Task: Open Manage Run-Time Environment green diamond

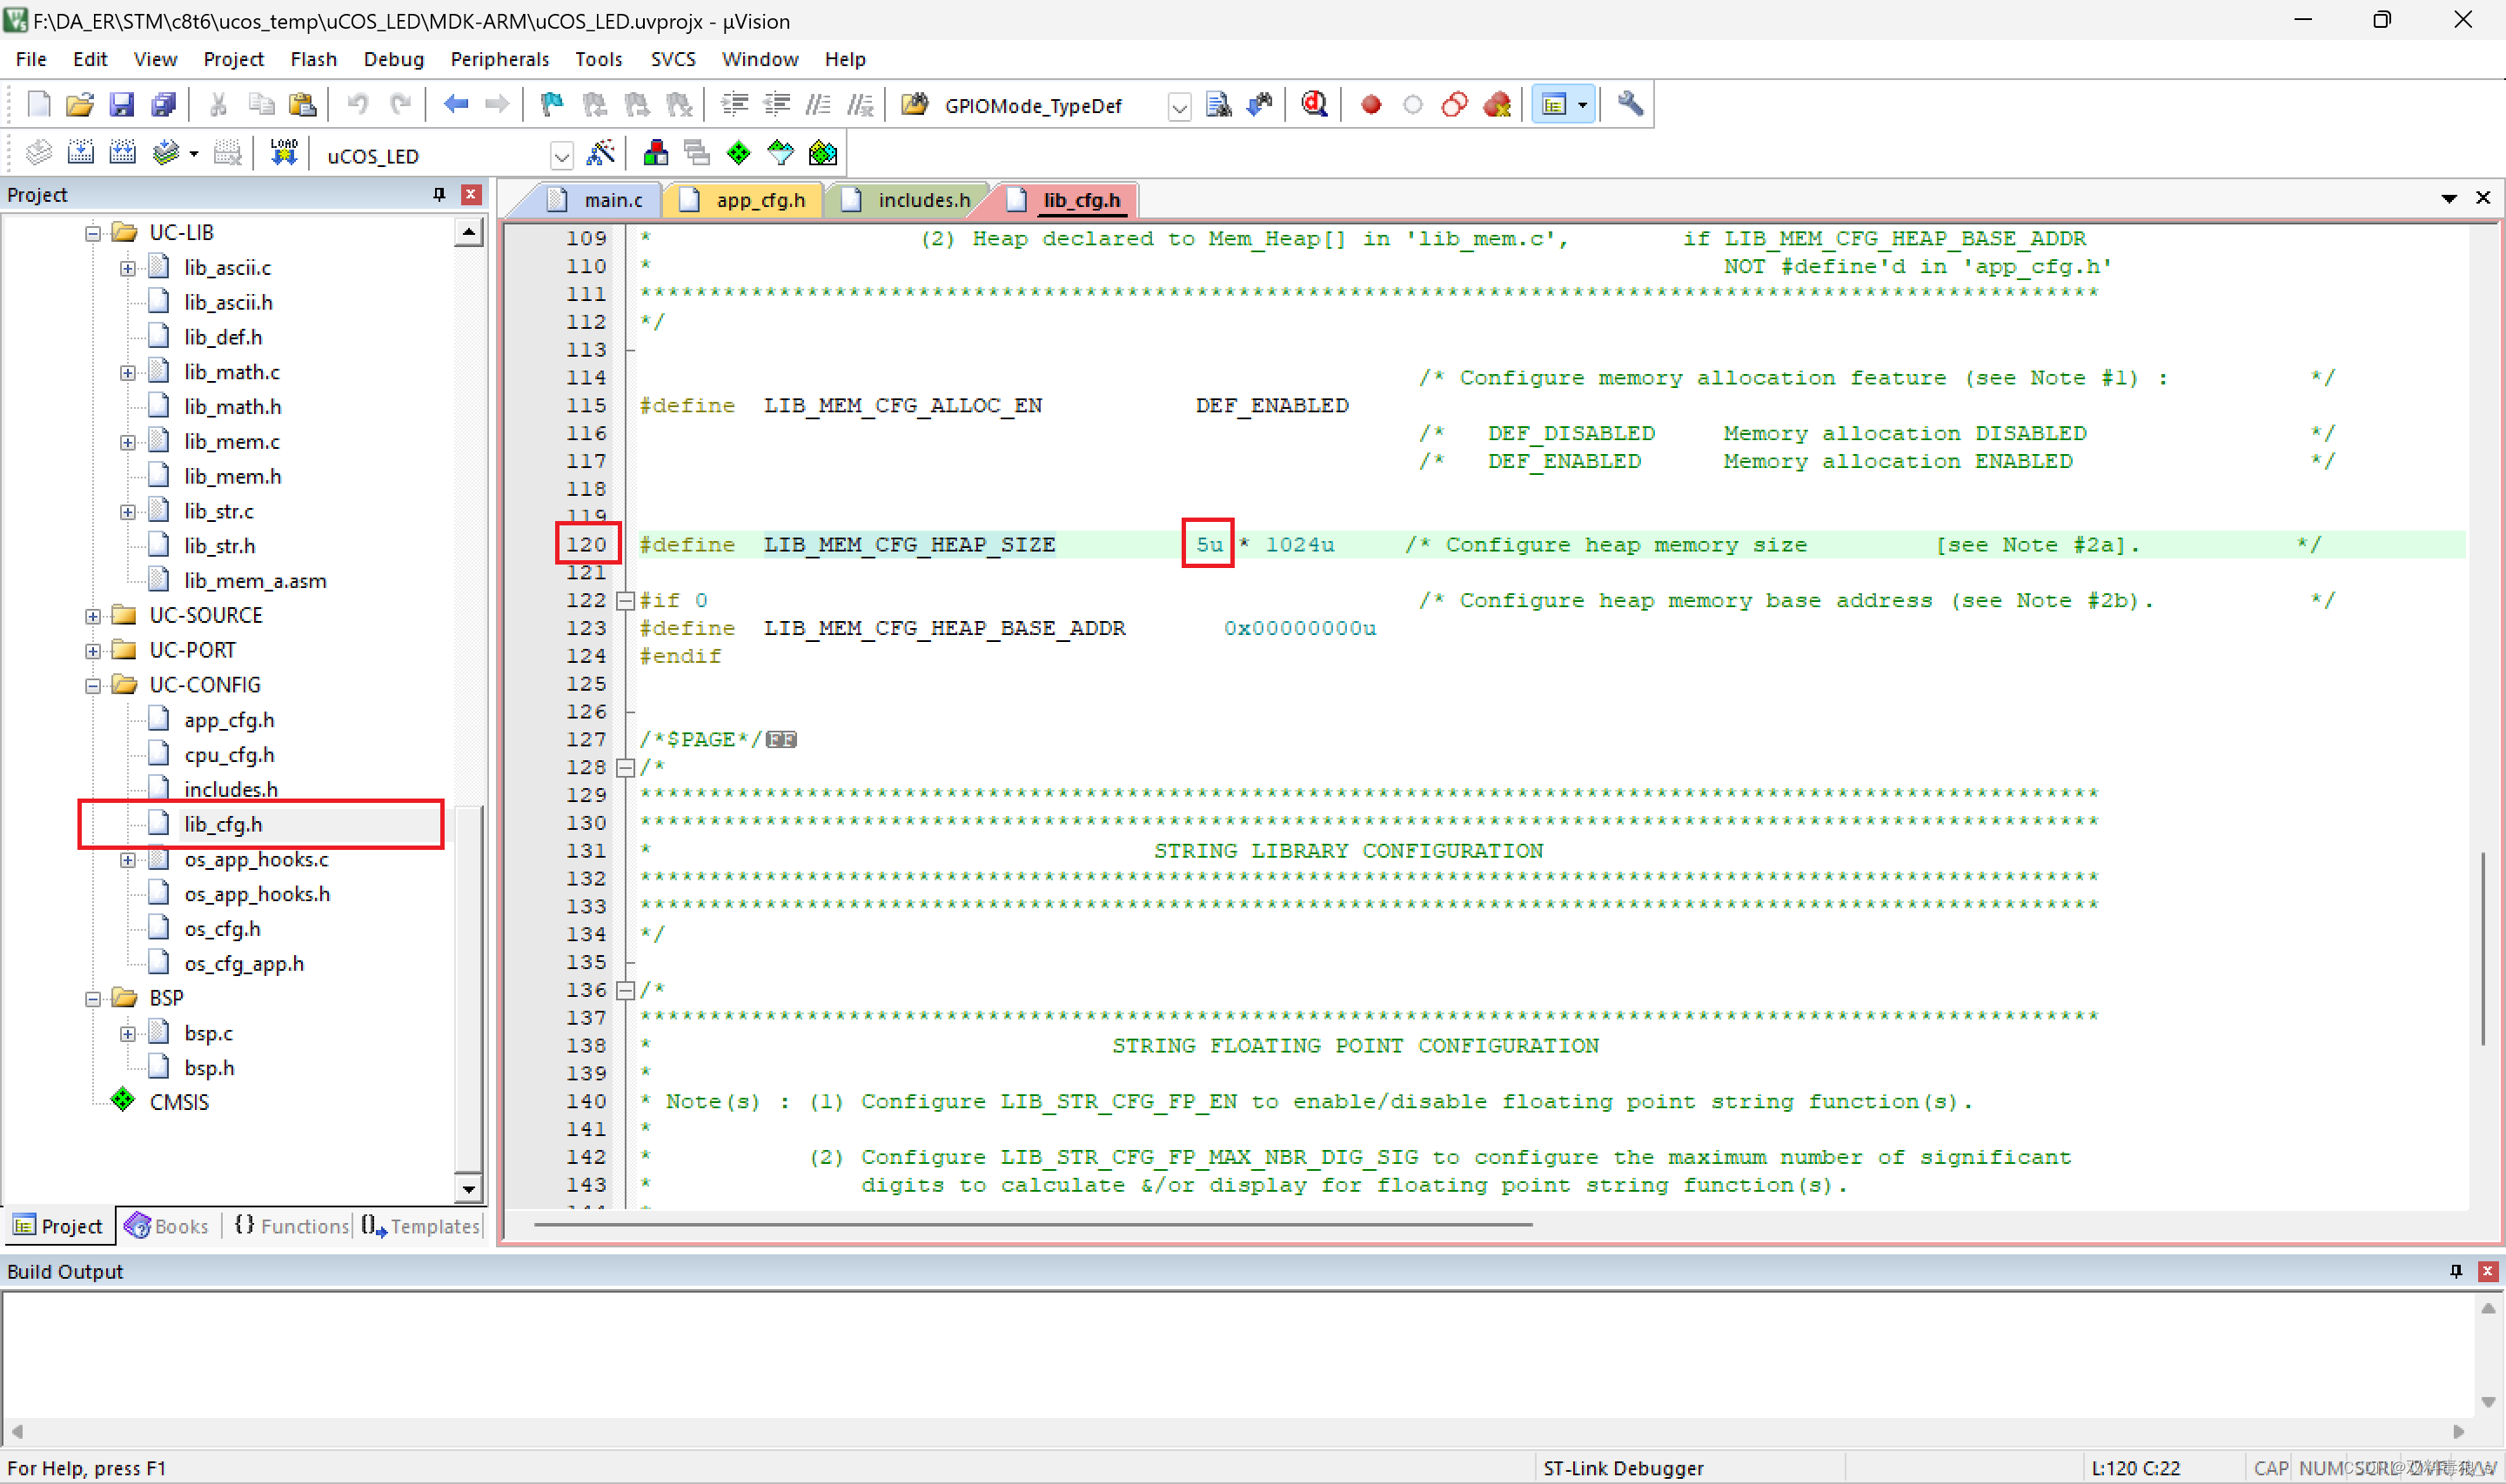Action: pyautogui.click(x=738, y=153)
